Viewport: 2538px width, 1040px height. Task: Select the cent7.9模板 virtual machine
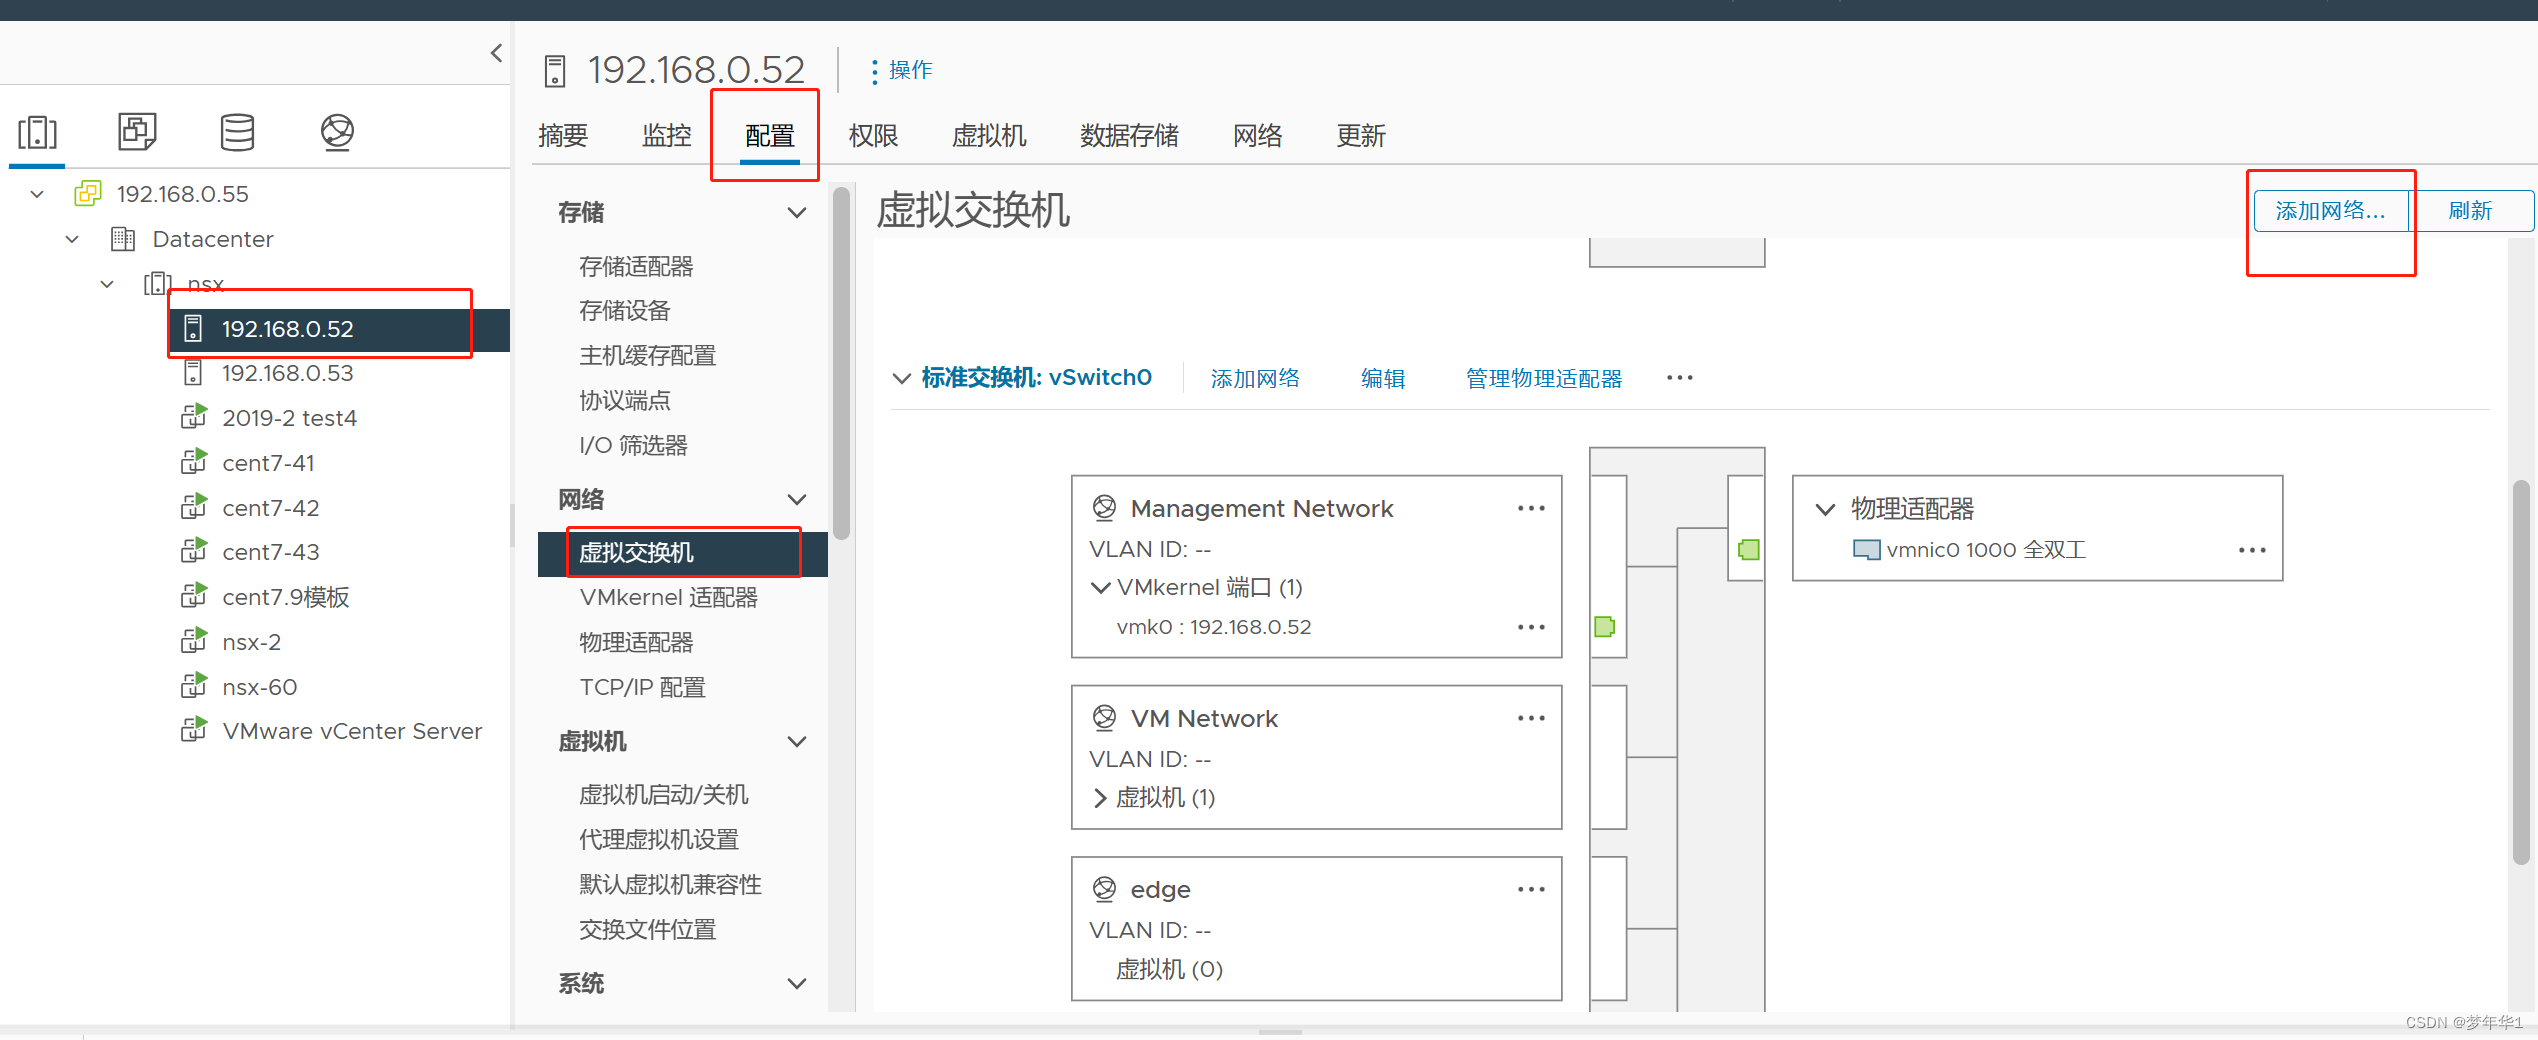point(286,597)
